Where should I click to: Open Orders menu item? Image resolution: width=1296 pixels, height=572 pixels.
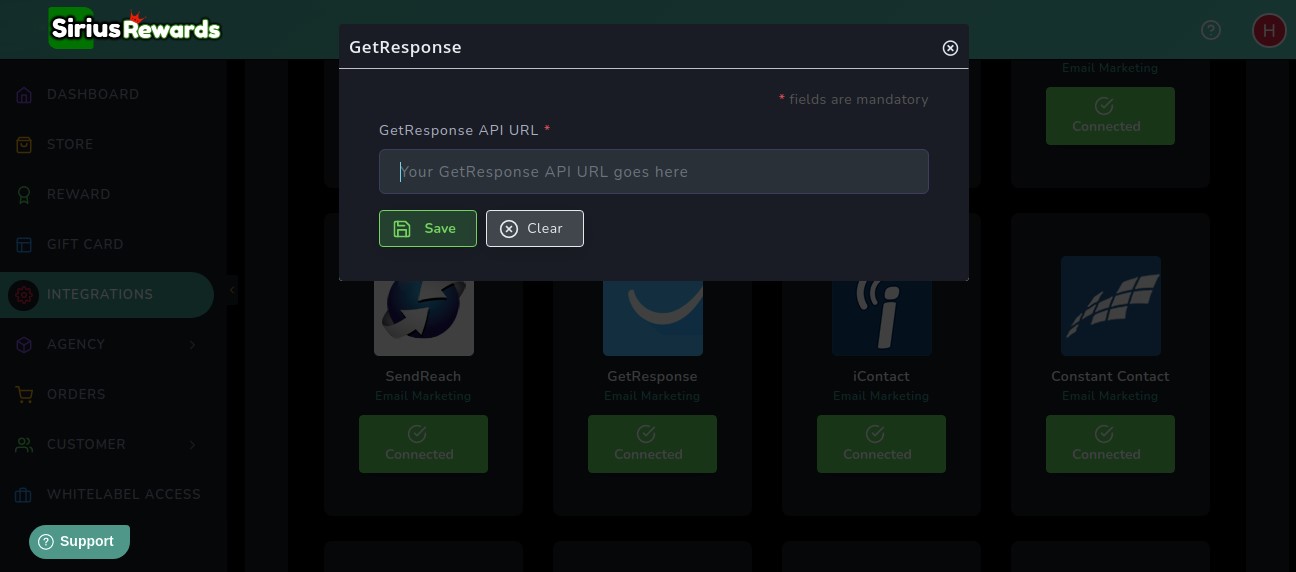pyautogui.click(x=76, y=394)
